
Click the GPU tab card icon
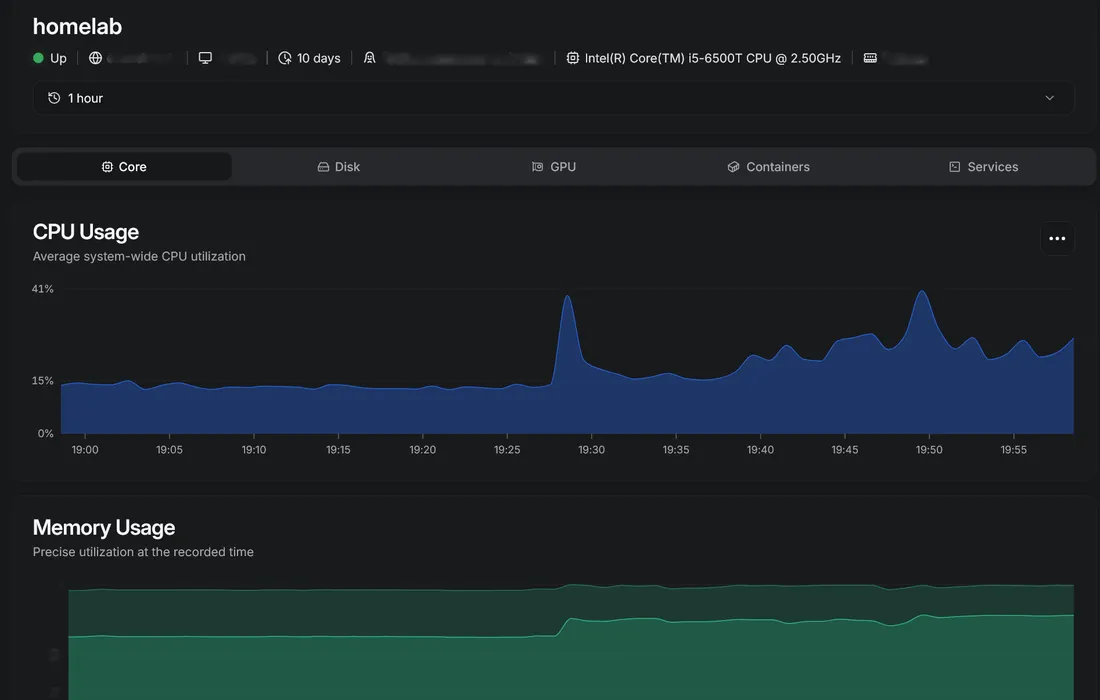(537, 167)
